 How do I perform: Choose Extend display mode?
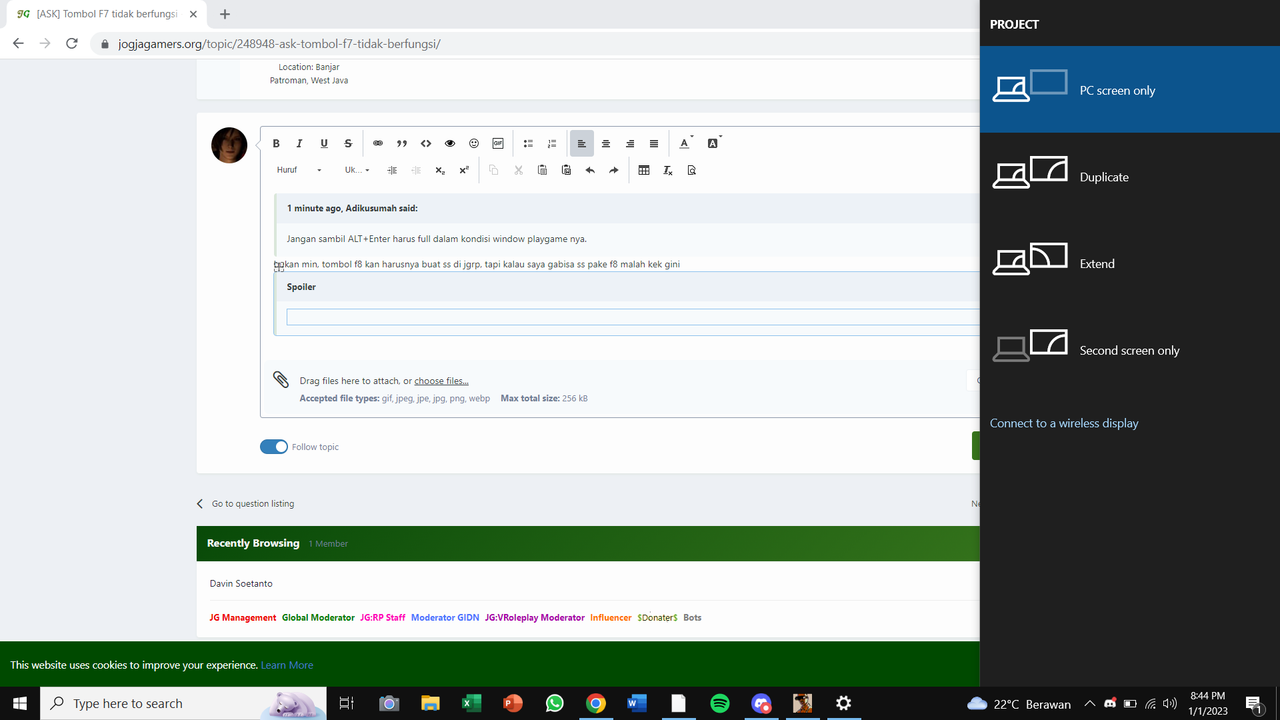tap(1130, 264)
